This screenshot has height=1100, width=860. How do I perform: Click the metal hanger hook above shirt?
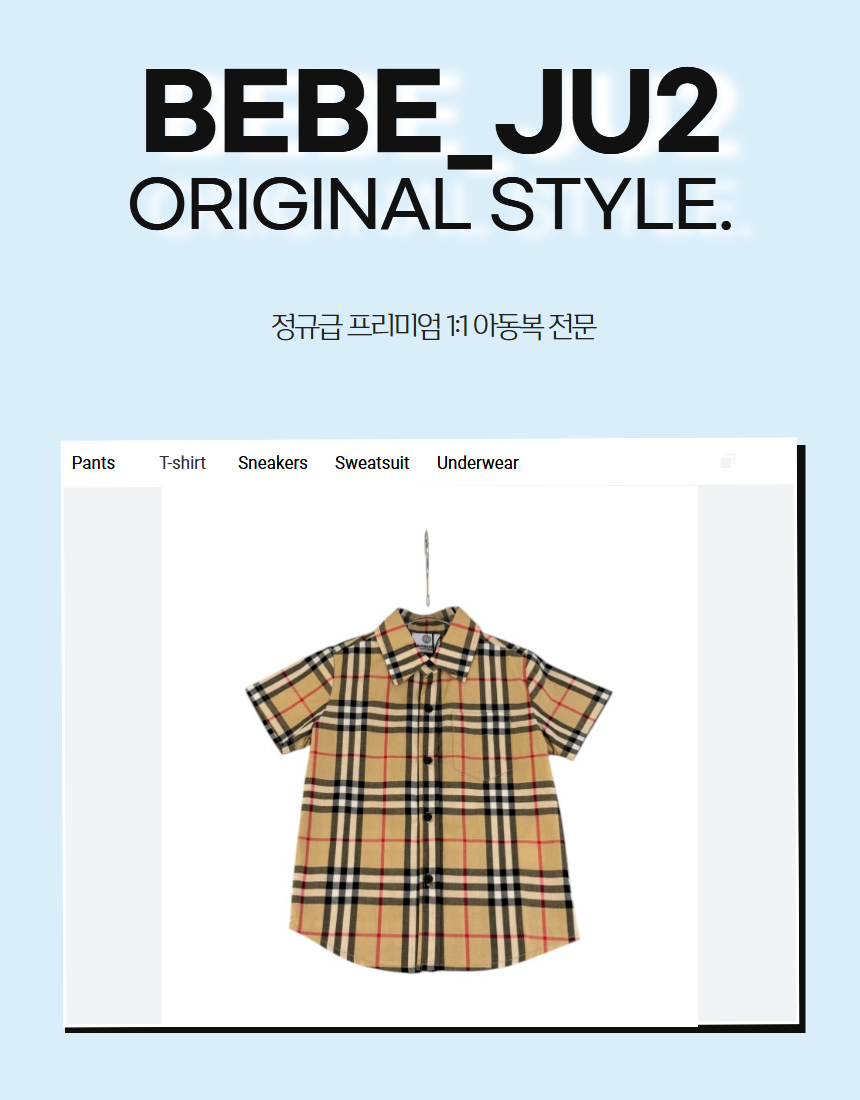(426, 567)
